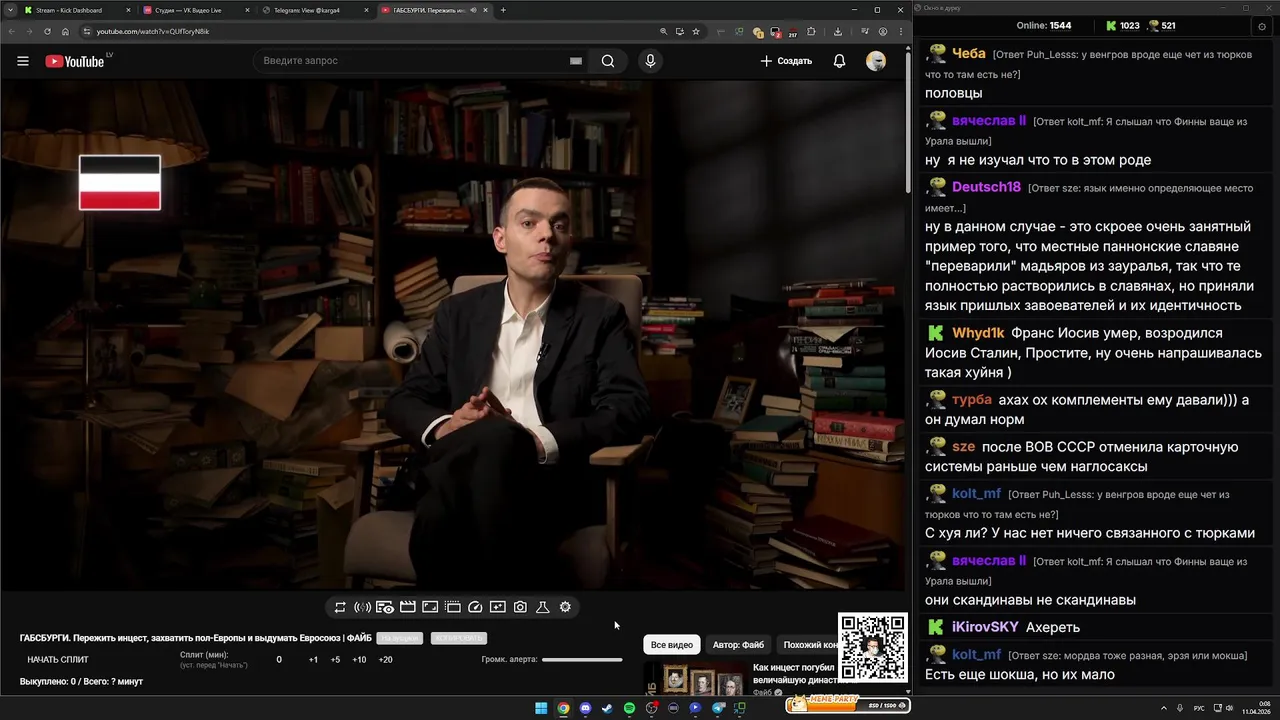Open the YouTube account avatar menu

pos(876,61)
